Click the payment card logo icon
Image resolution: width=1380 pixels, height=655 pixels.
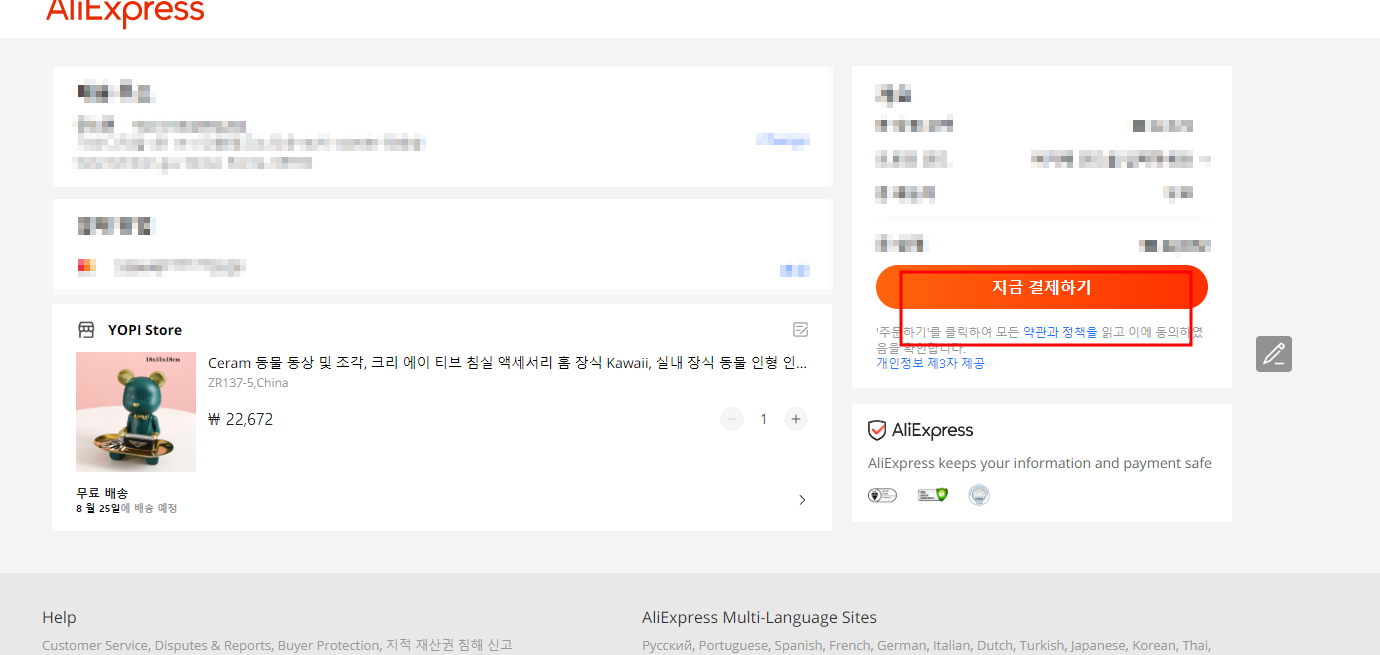click(x=86, y=266)
